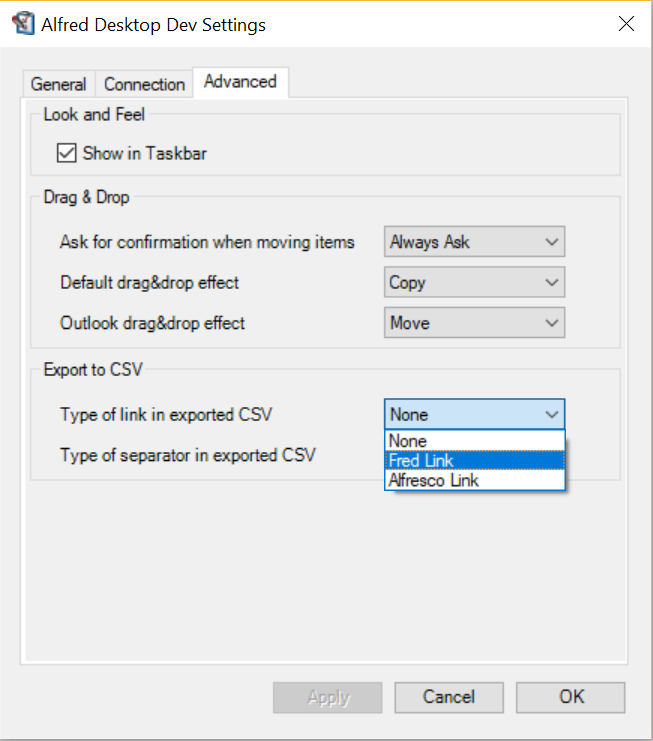Open the Connection tab

(144, 84)
